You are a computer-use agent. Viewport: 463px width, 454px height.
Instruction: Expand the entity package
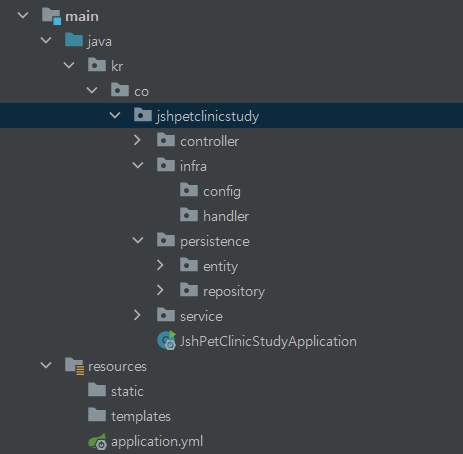160,265
